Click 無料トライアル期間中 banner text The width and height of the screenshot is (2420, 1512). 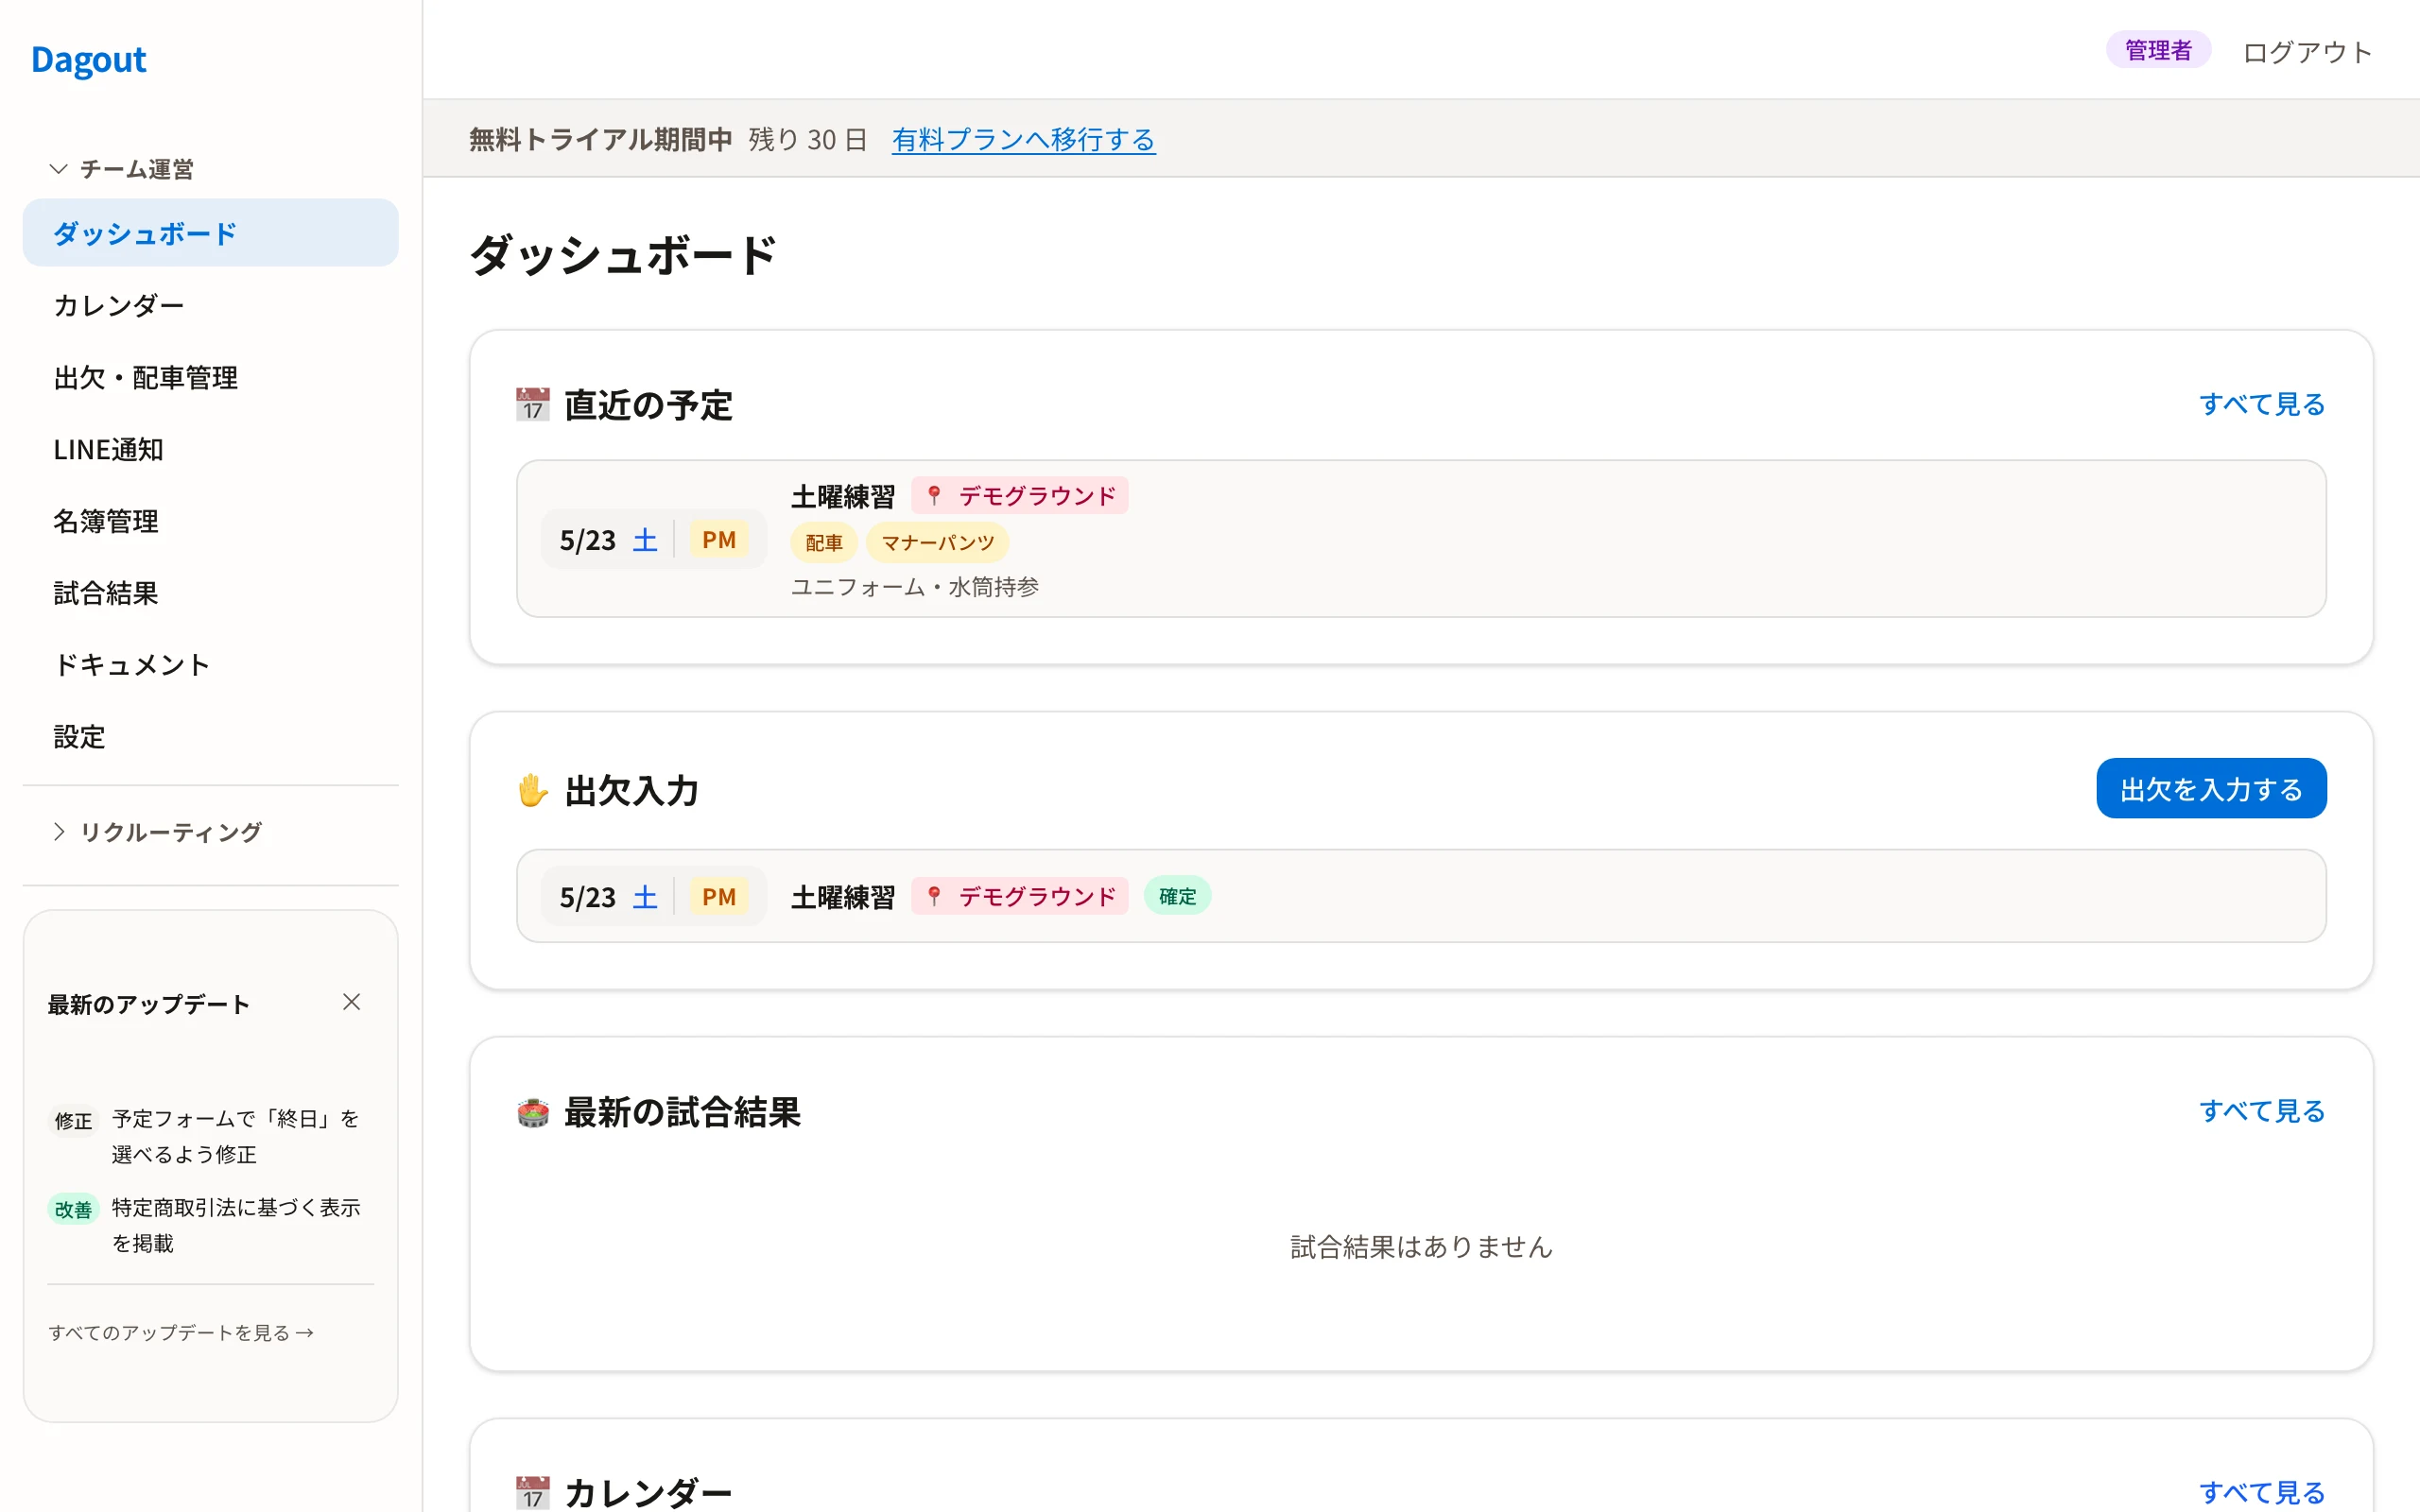601,139
